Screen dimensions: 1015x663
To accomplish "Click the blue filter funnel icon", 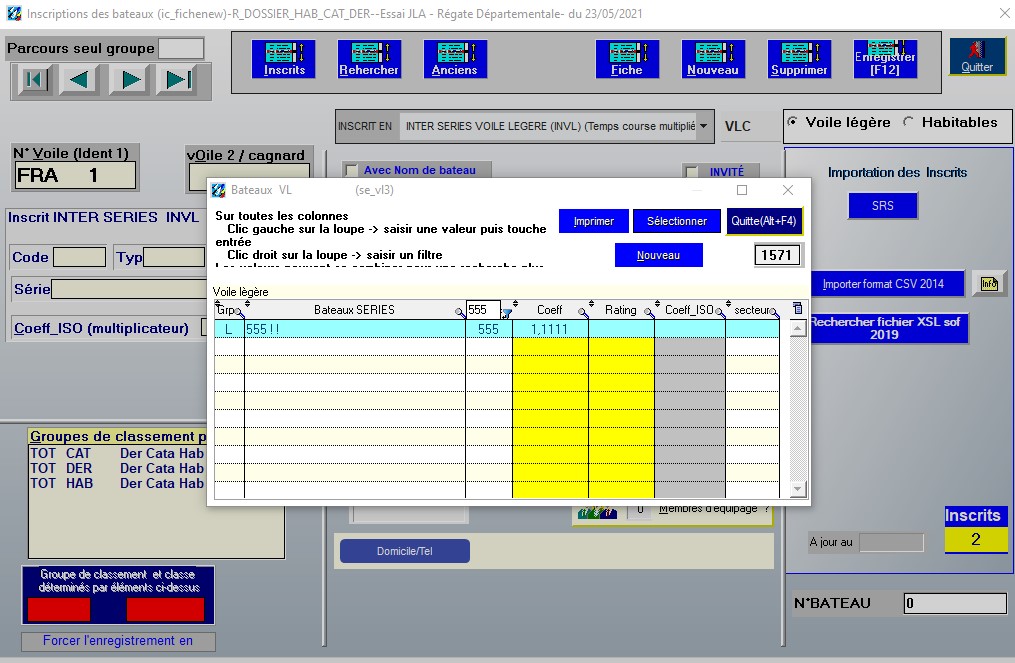I will [x=507, y=313].
